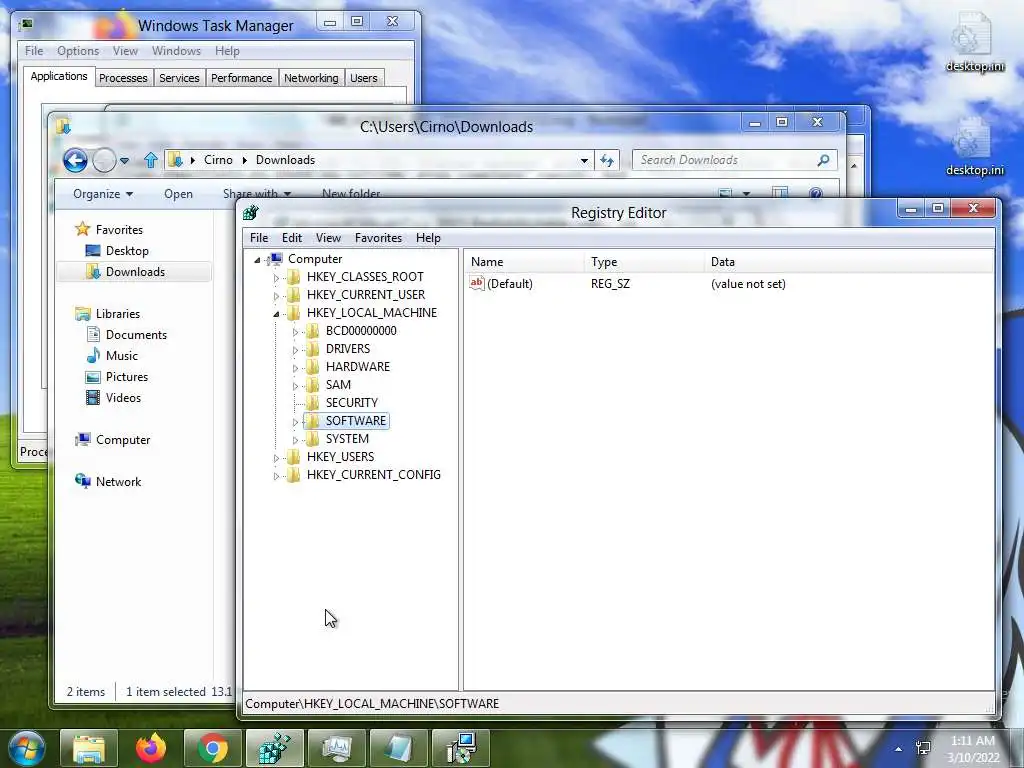Switch to Registry Editor taskbar button

pos(275,748)
